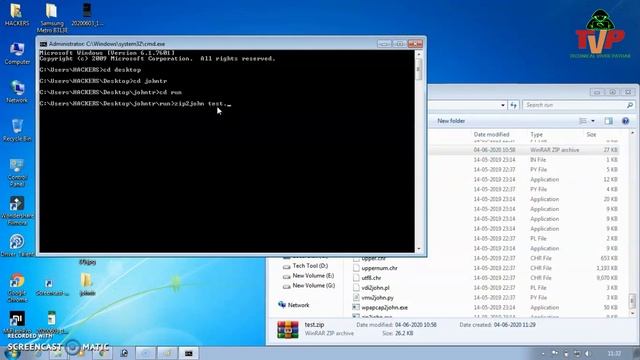Viewport: 640px width, 360px height.
Task: Switch to cmd taskbar button
Action: point(189,353)
